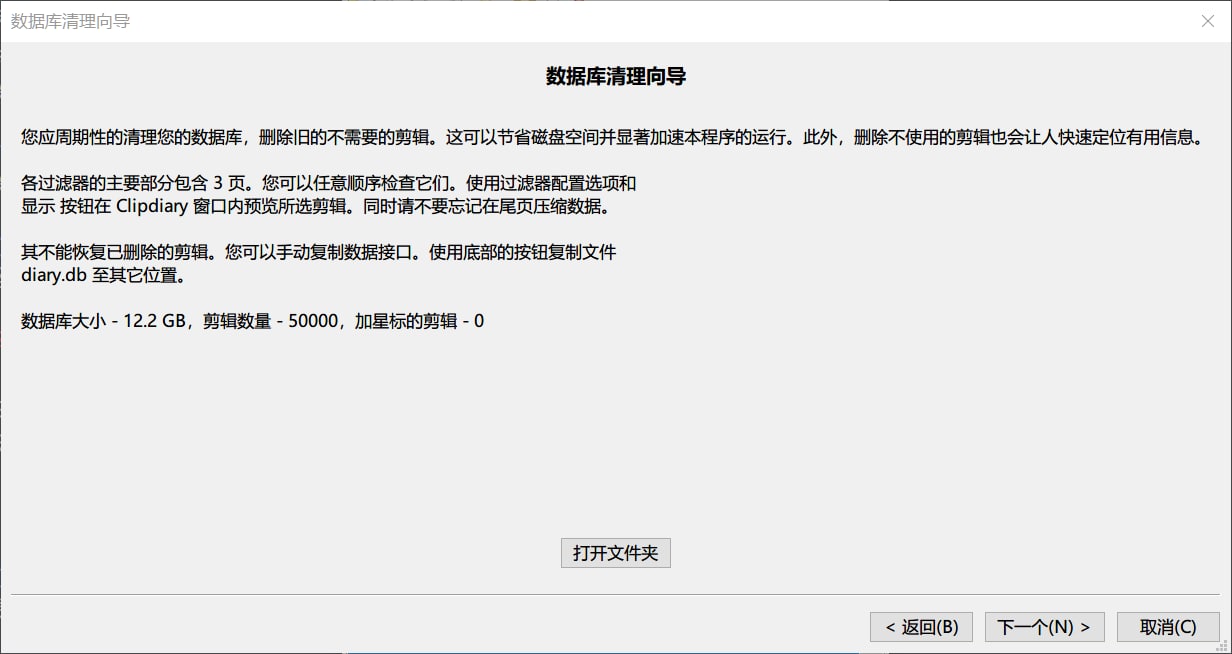Cancel the wizard with 取消(C)
Screen dimensions: 1232x654
(1168, 627)
